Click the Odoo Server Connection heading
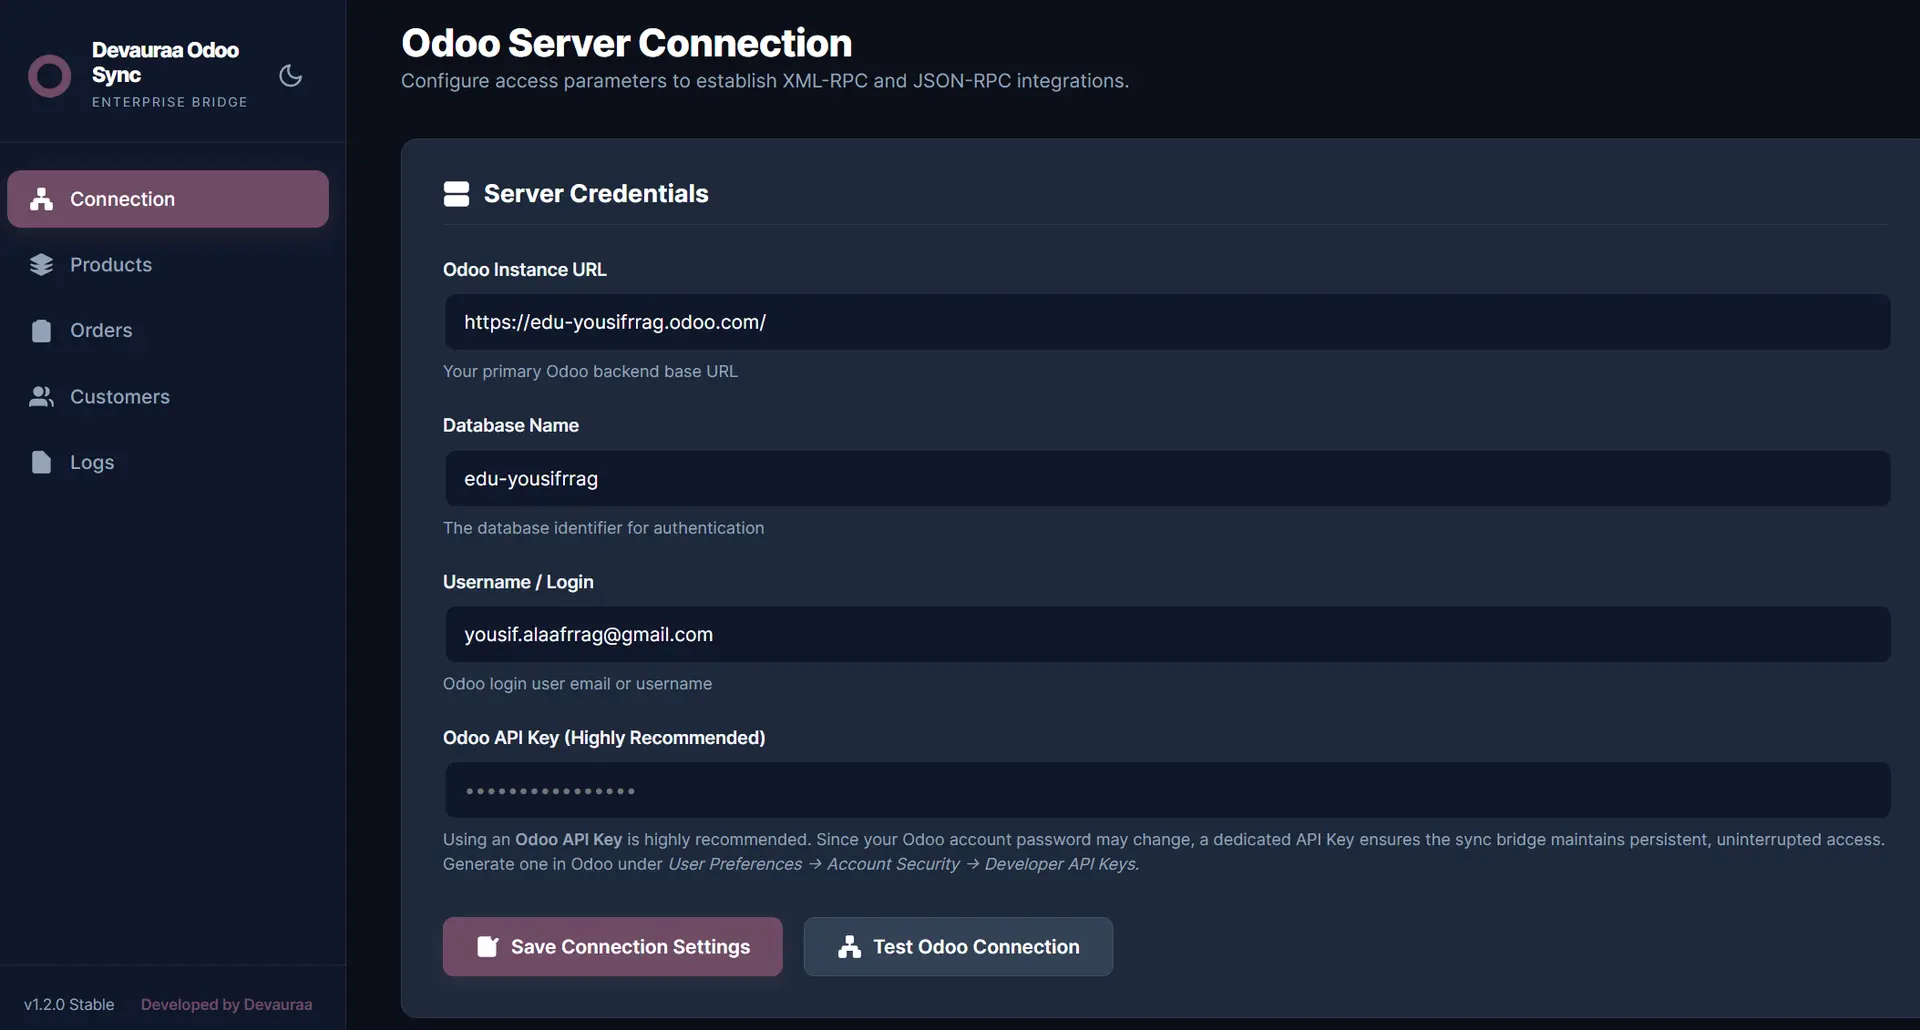 tap(627, 43)
